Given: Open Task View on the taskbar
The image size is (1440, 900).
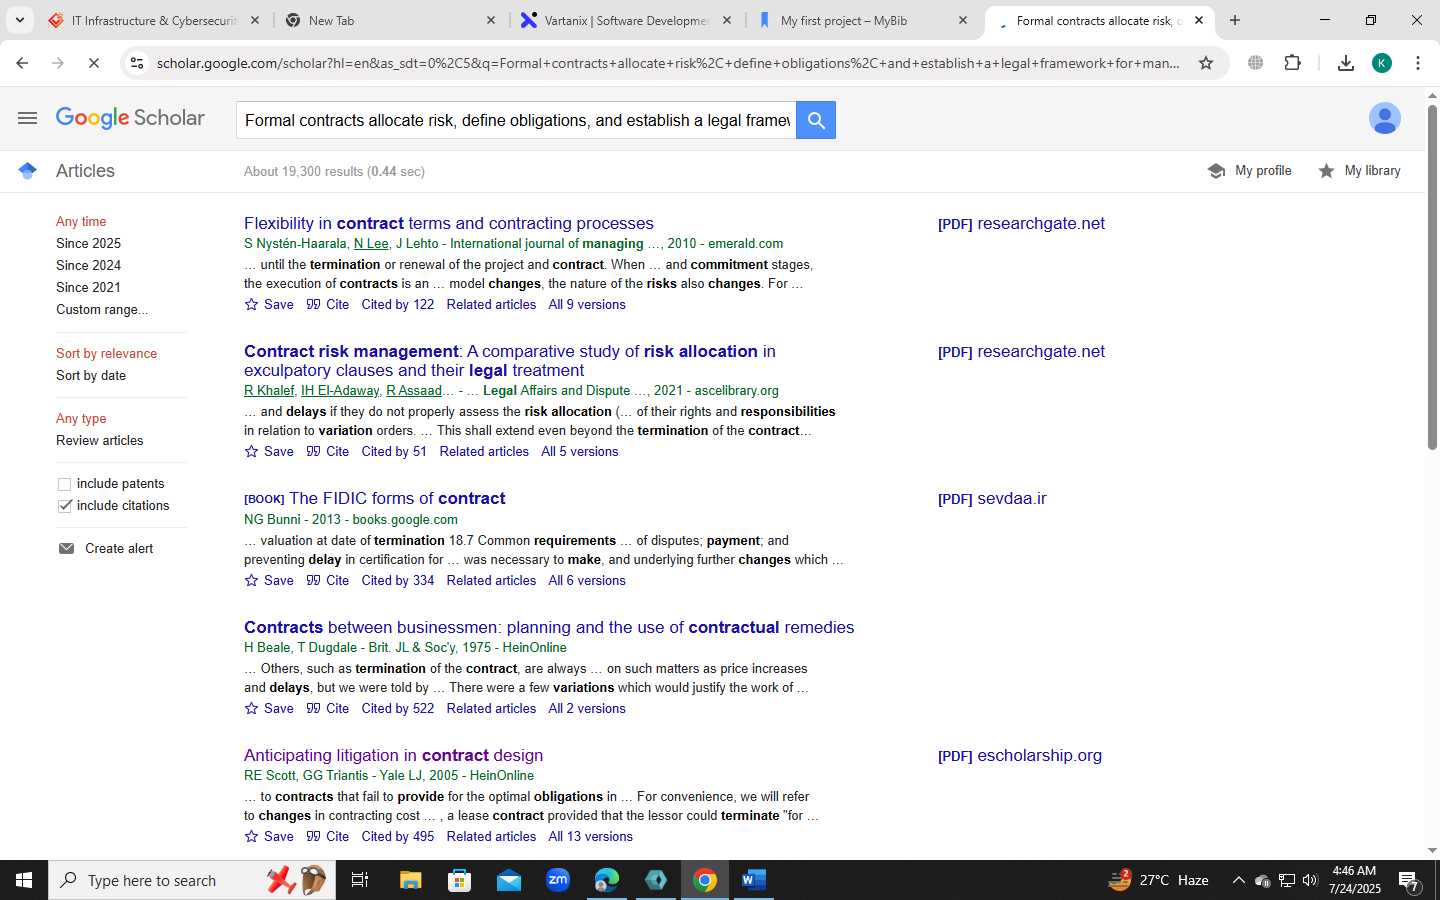Looking at the screenshot, I should pos(359,880).
